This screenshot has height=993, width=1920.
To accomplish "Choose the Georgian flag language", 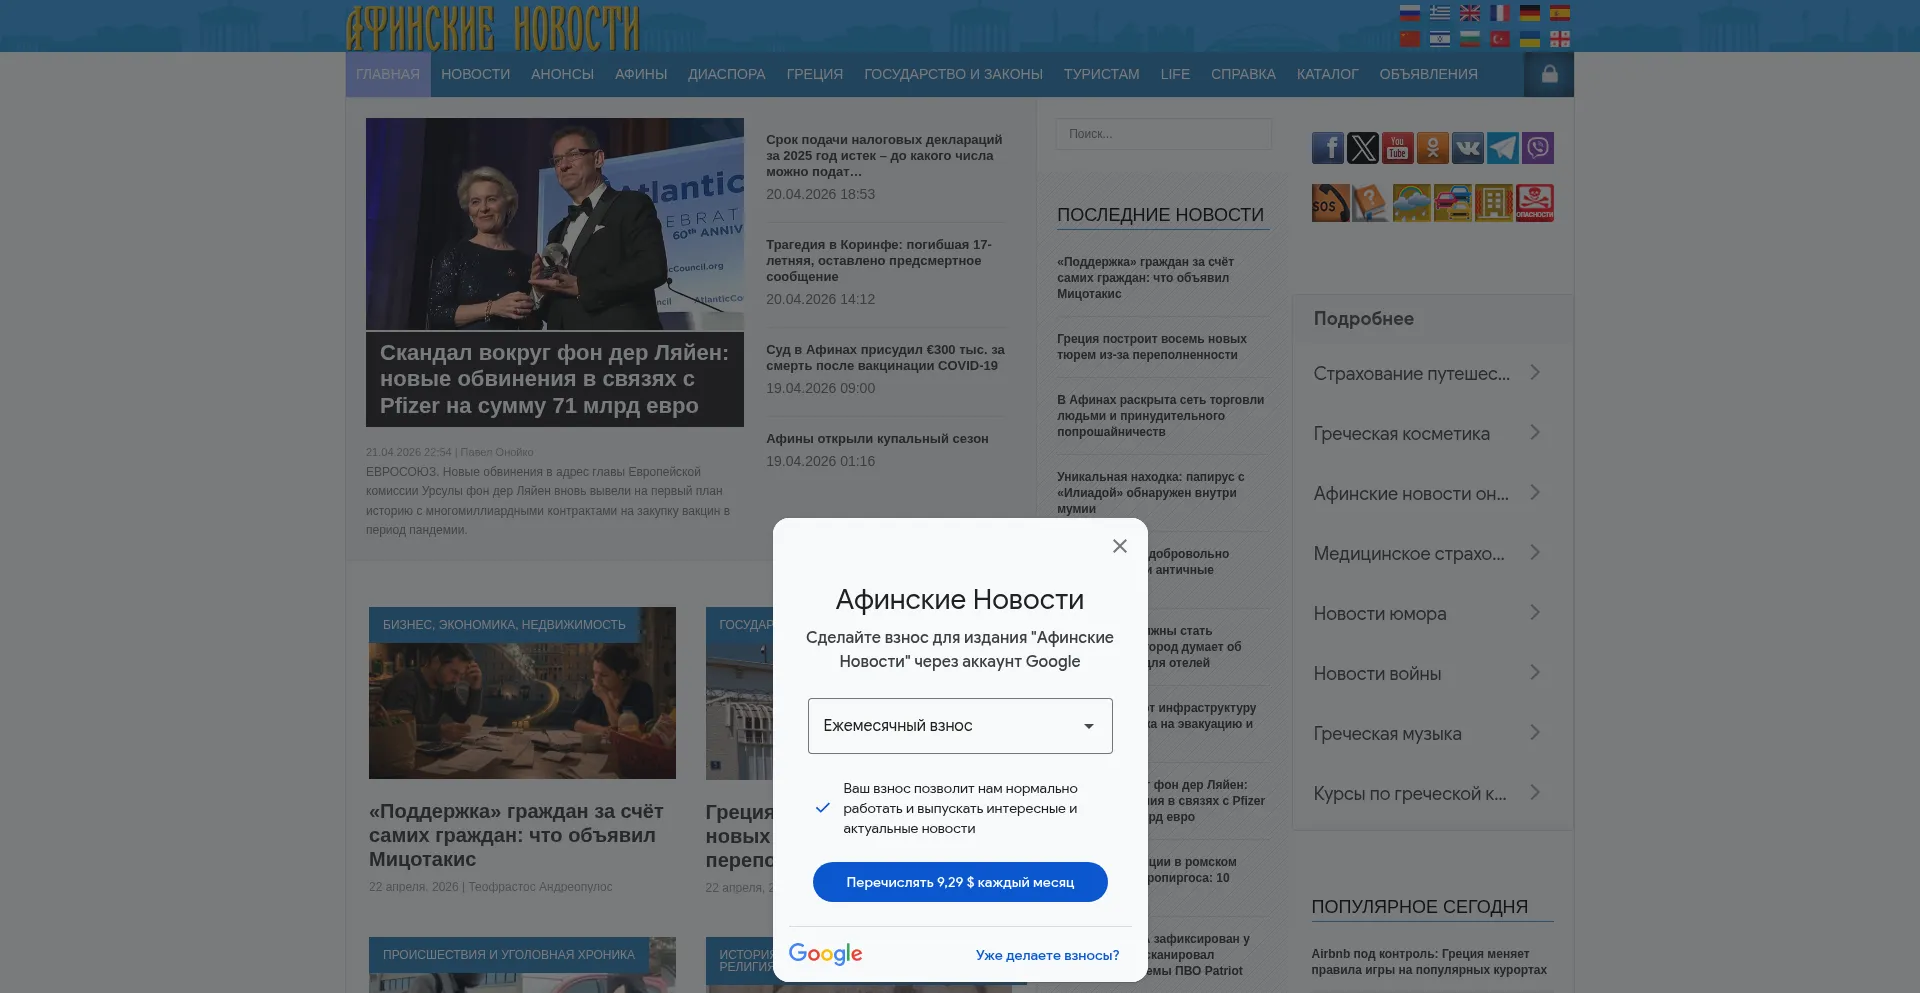I will (1560, 39).
